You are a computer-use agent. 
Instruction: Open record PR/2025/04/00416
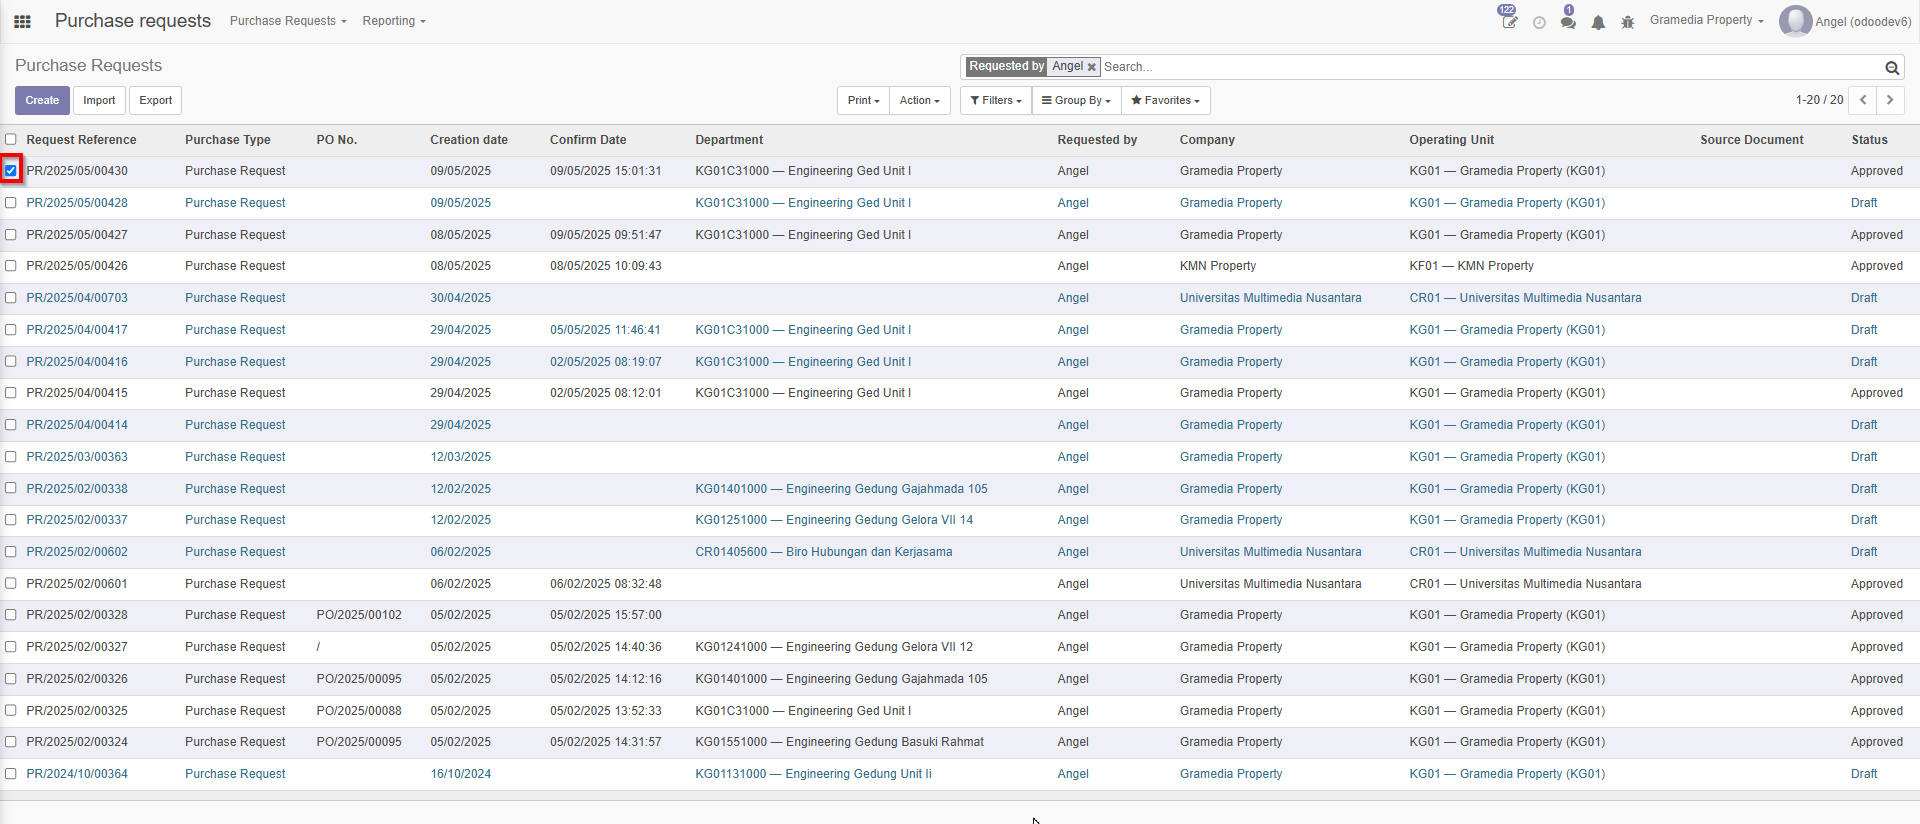click(77, 362)
